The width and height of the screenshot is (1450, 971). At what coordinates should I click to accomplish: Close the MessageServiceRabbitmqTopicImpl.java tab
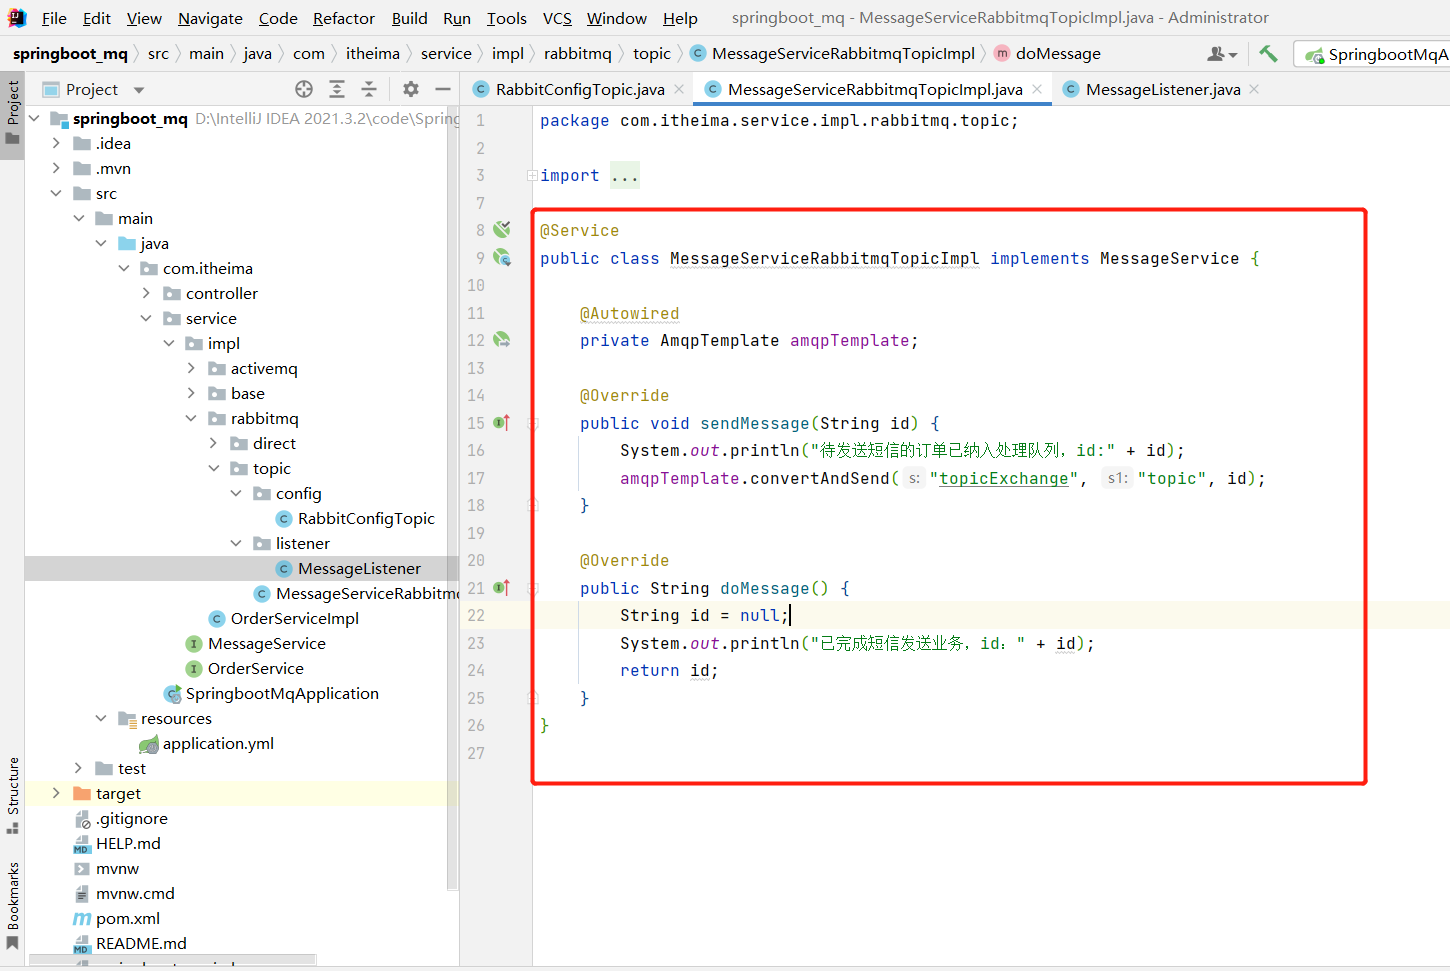(1037, 89)
